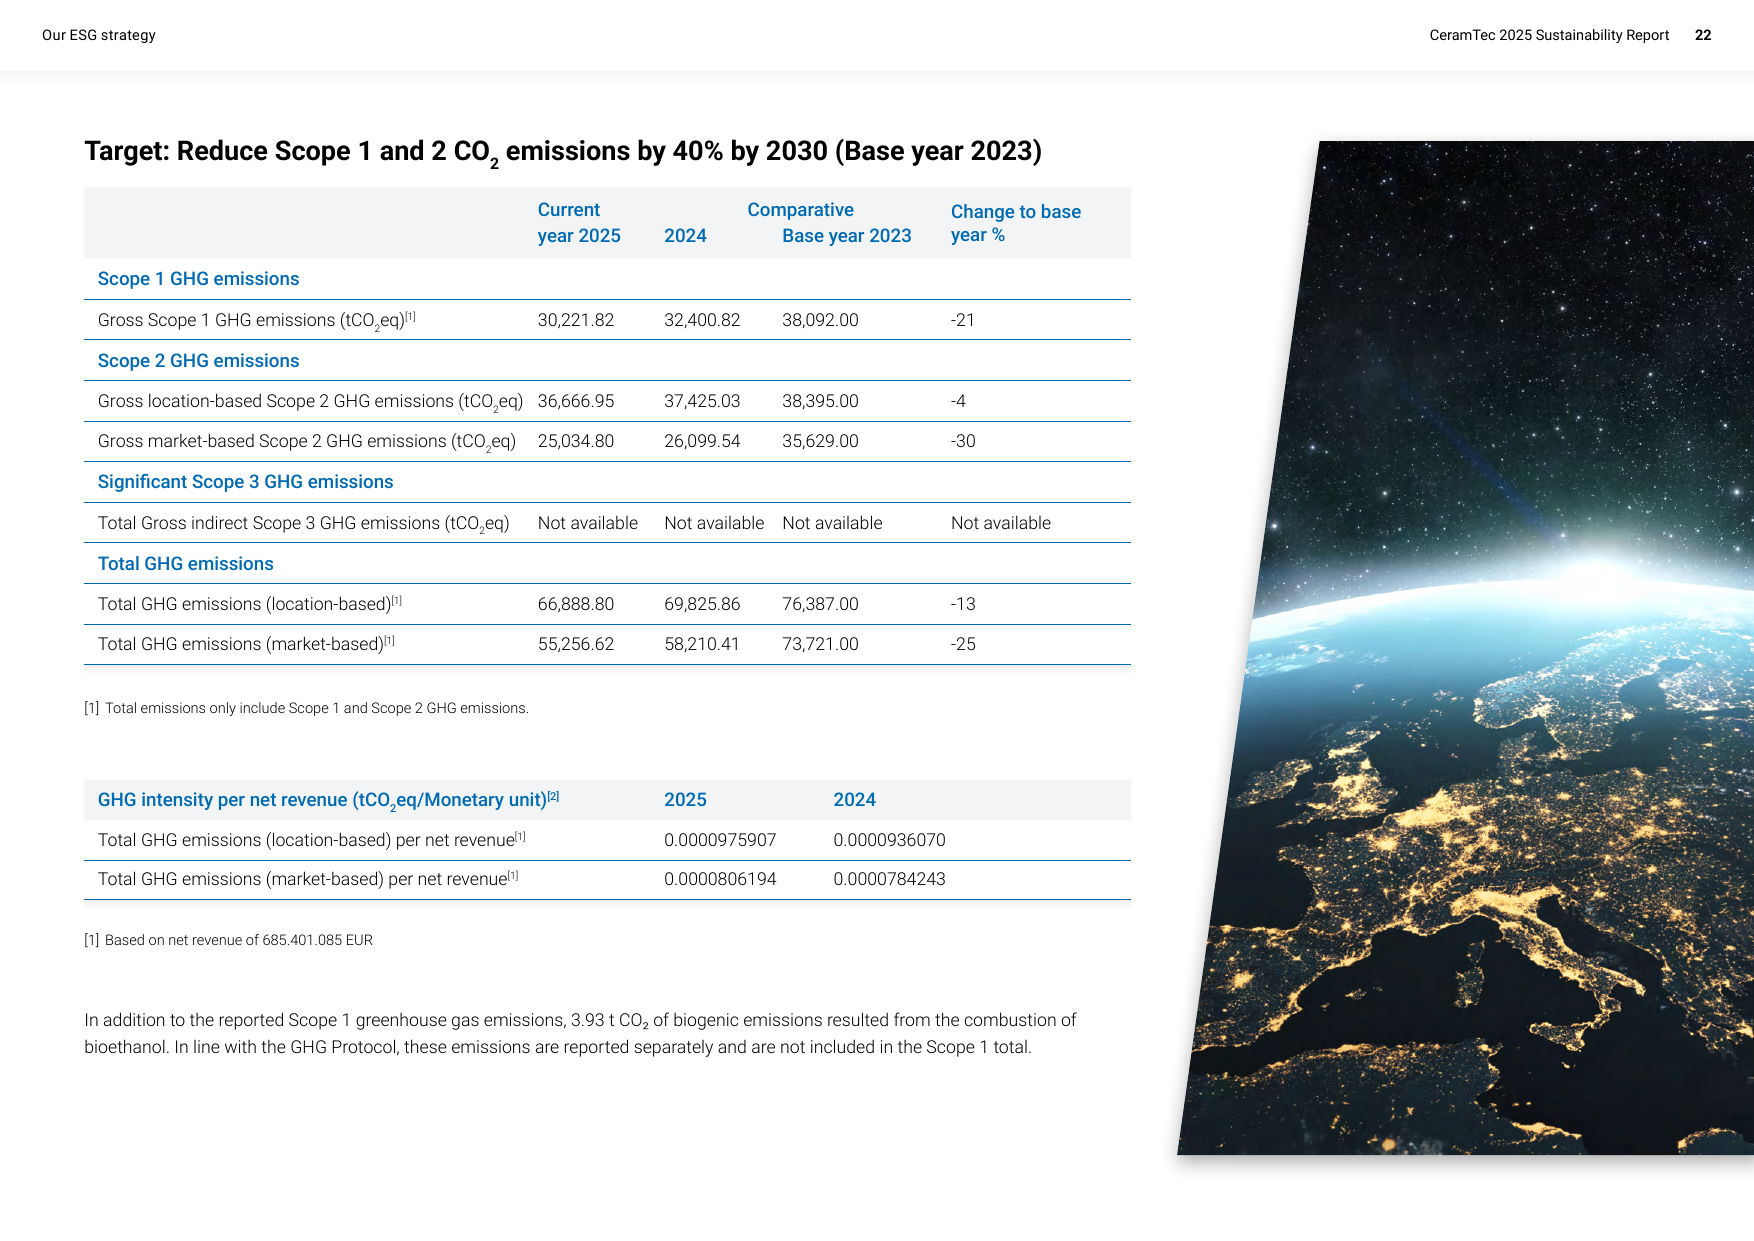1754x1241 pixels.
Task: Click 'Base year 2023' column header
Action: 847,236
